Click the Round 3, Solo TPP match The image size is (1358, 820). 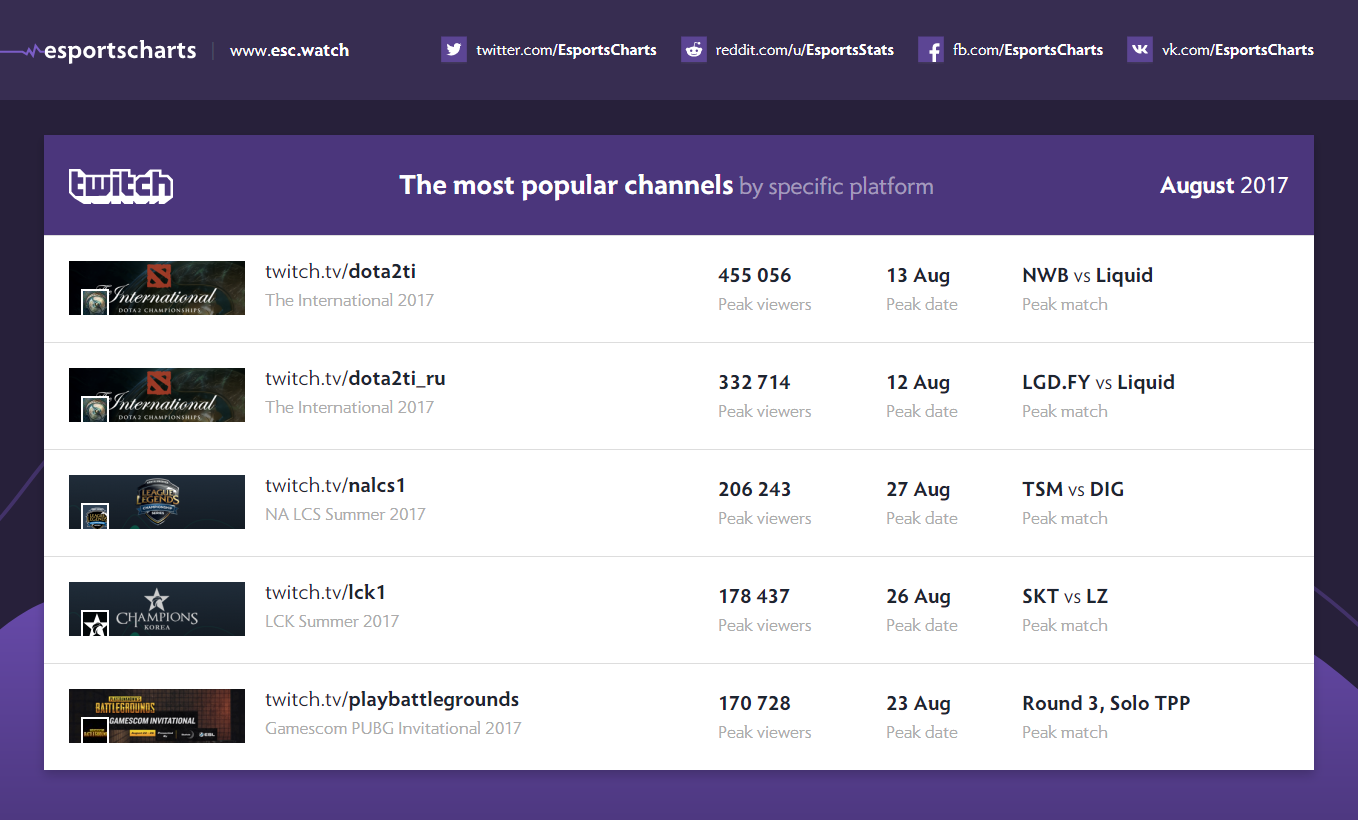tap(1106, 703)
